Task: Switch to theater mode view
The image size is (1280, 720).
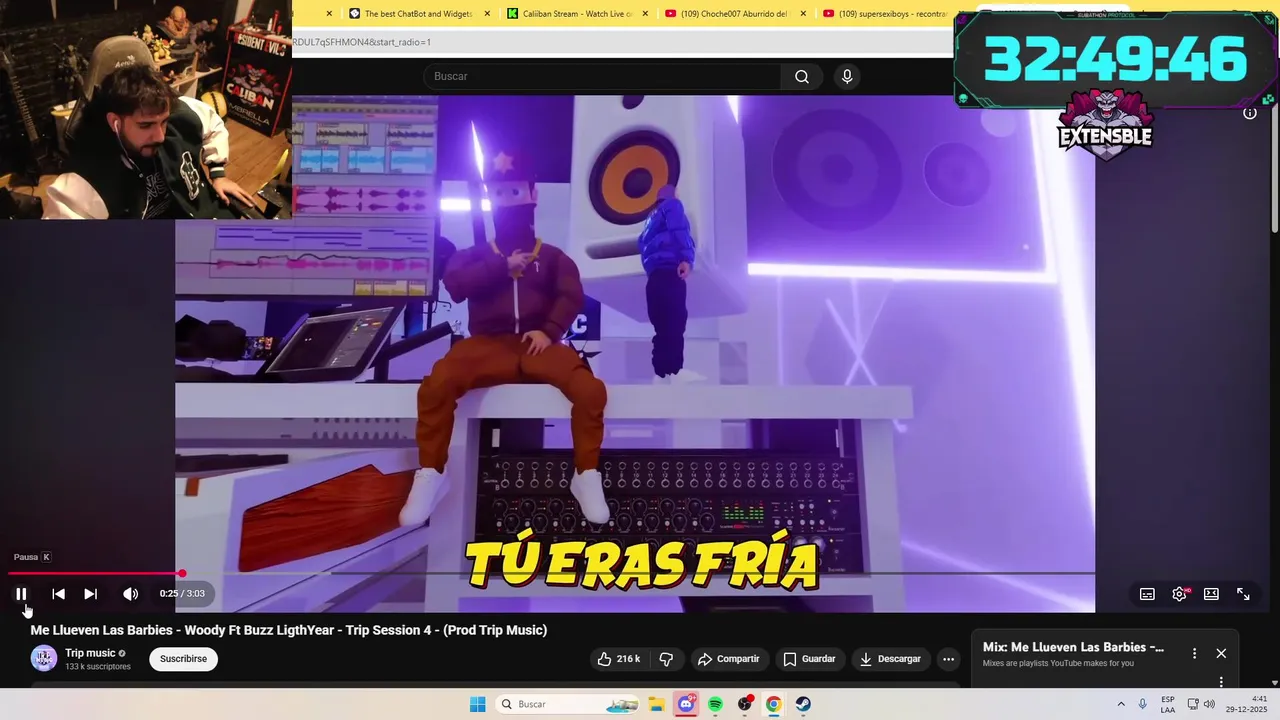Action: [x=1211, y=594]
